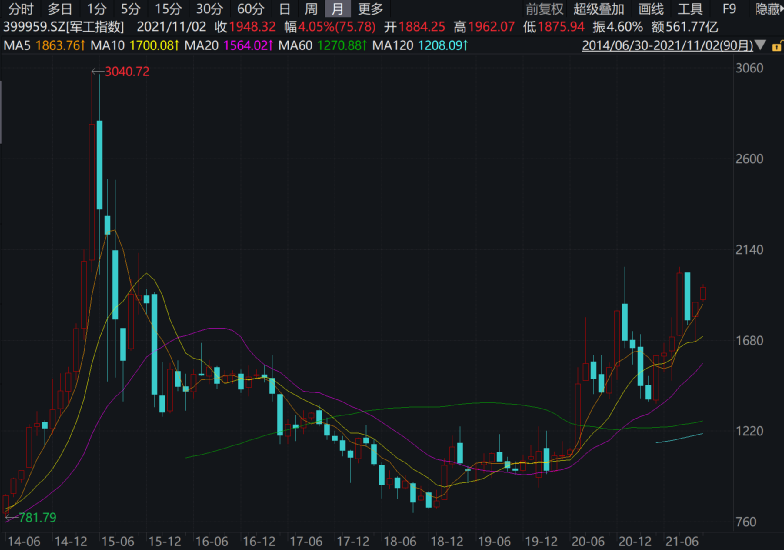The image size is (784, 550).
Task: Select the 多日 multi-day tab
Action: point(60,9)
